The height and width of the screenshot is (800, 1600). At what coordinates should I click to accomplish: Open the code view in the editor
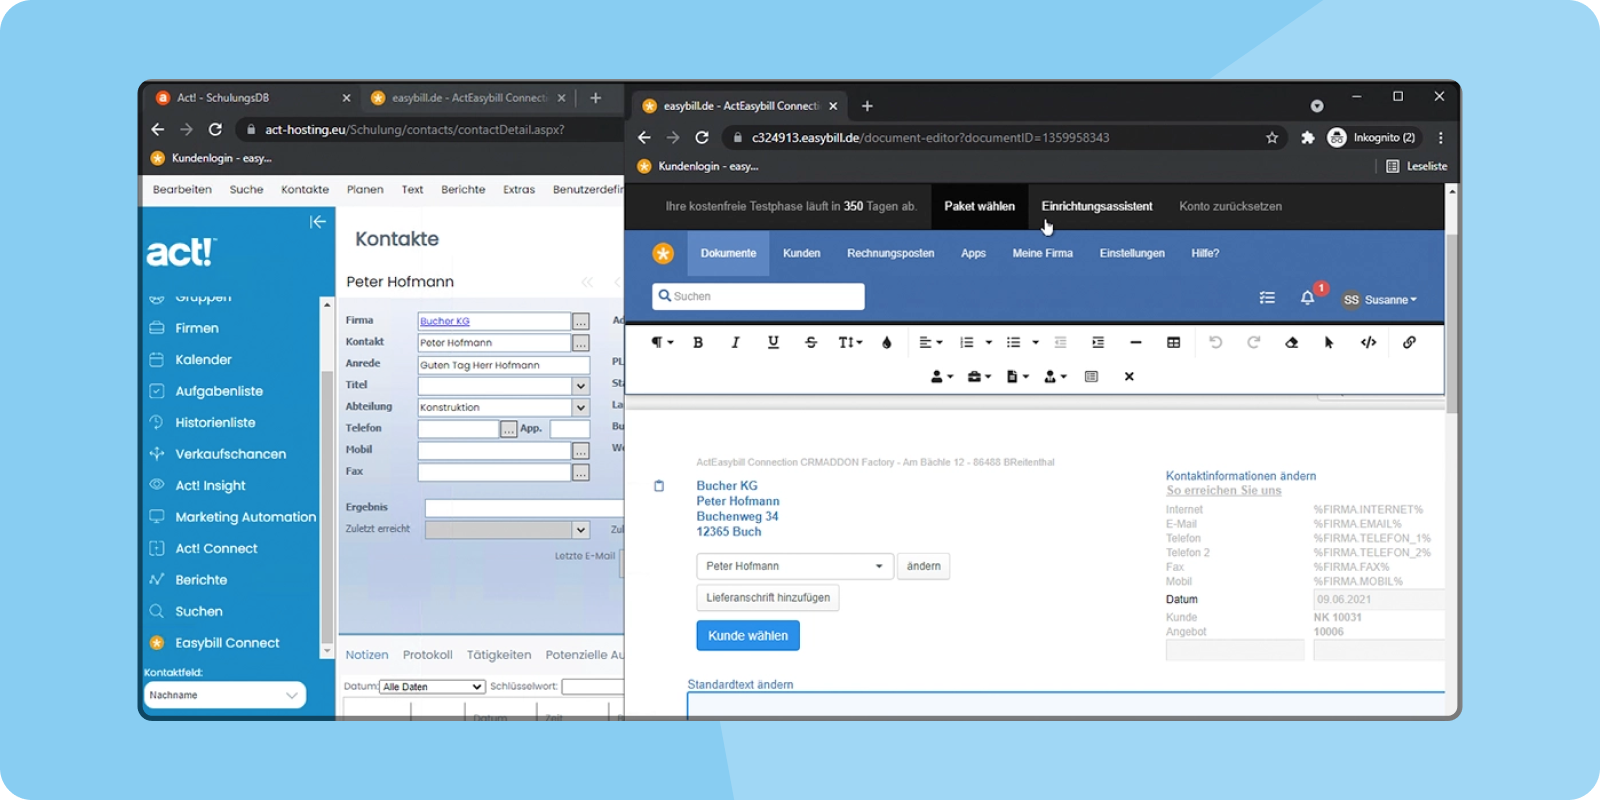(x=1368, y=342)
